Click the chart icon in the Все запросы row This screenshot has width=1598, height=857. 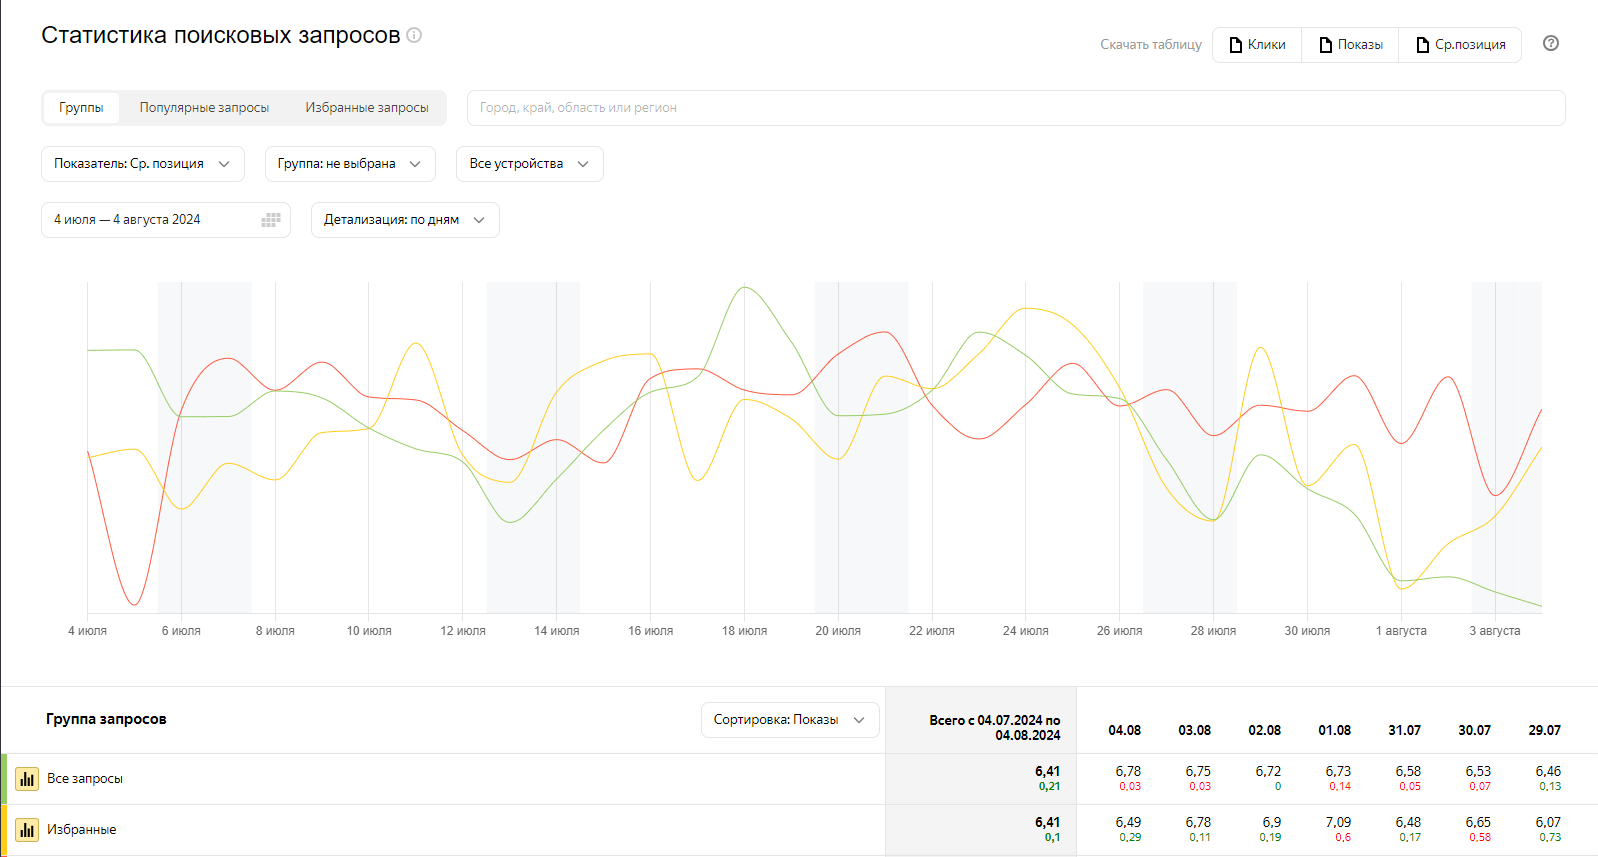point(27,779)
